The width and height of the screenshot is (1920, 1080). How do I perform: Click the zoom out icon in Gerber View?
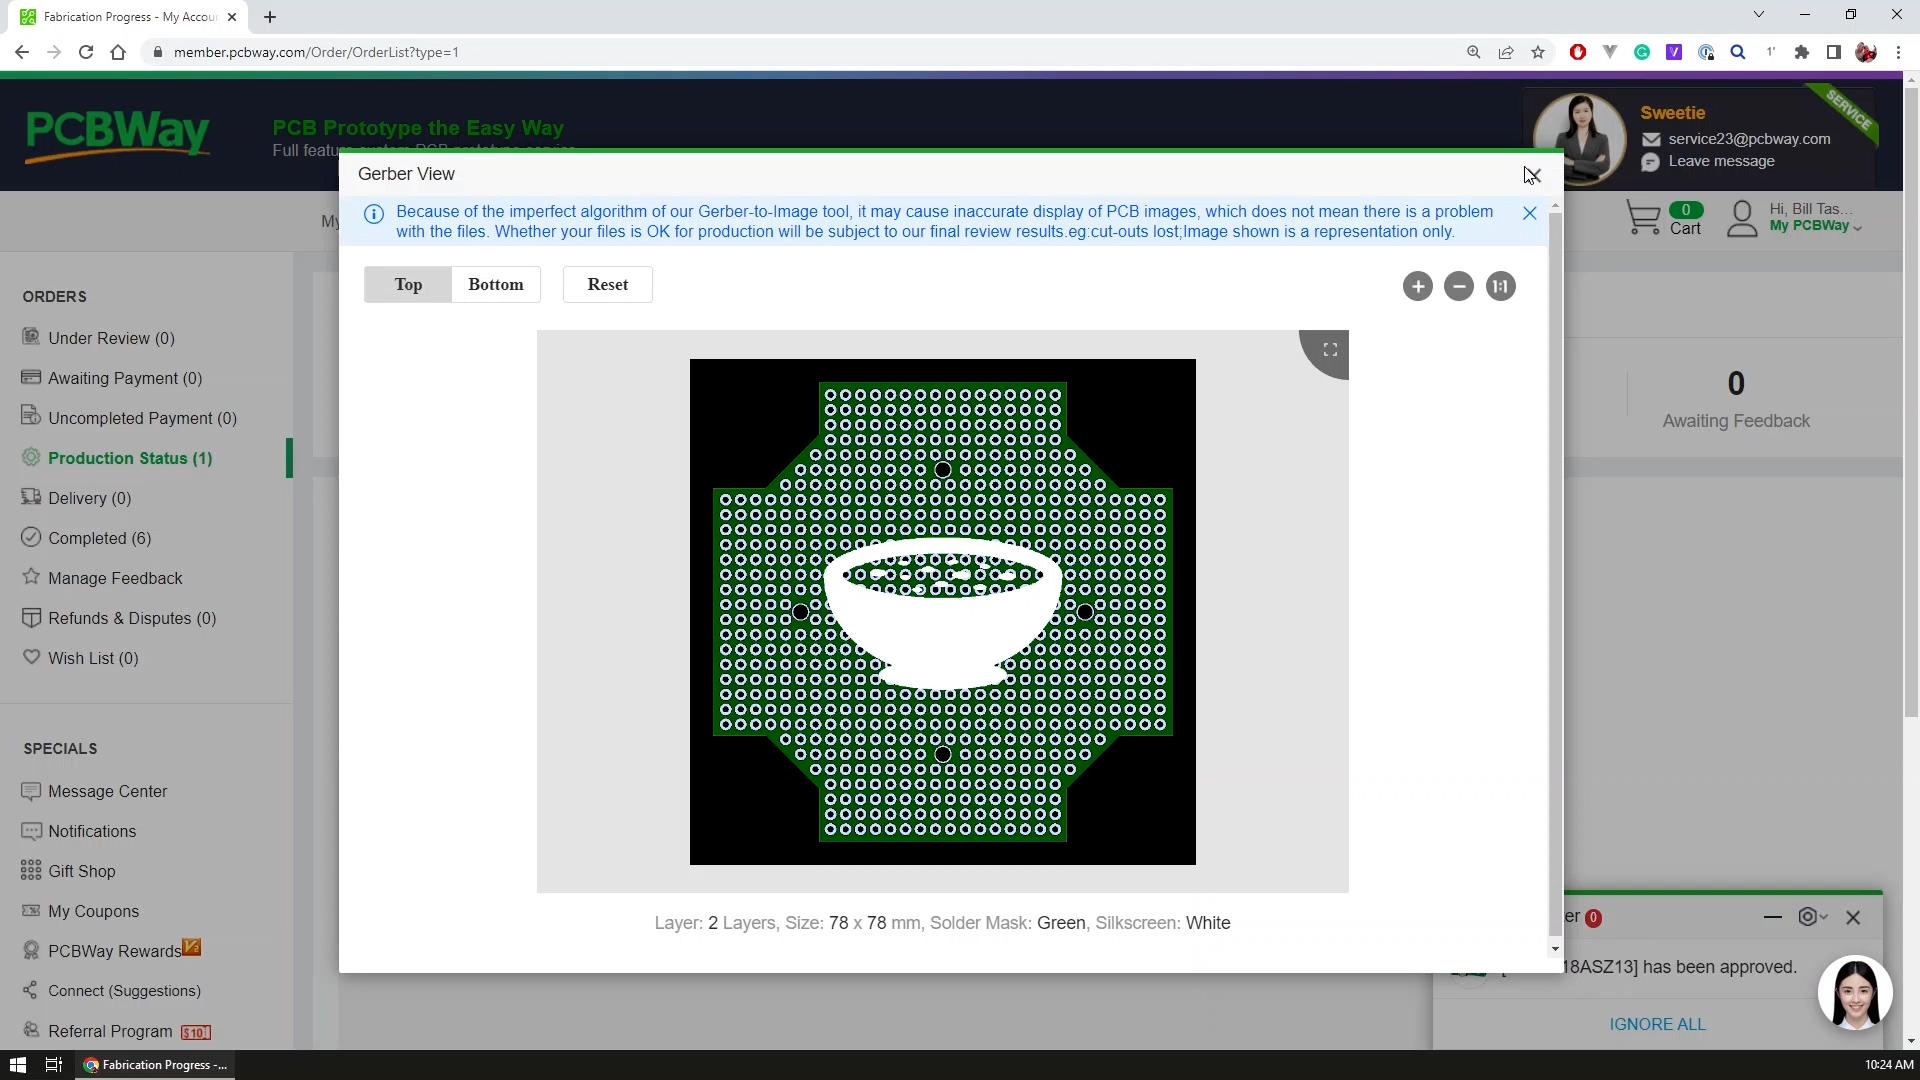pos(1458,285)
